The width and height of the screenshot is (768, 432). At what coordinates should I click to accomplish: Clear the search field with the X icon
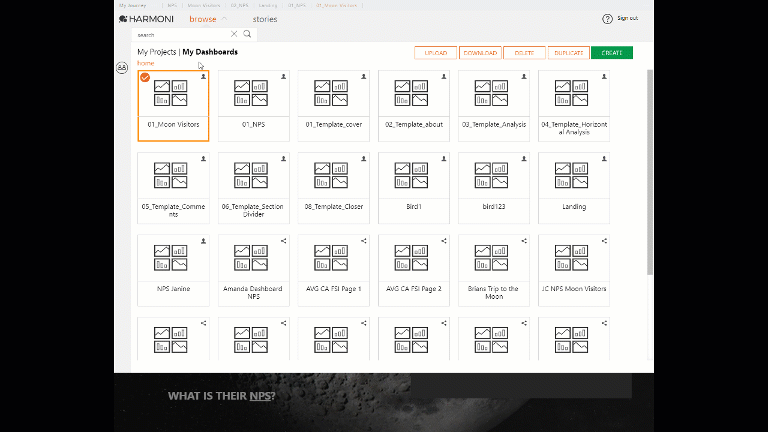coord(234,34)
